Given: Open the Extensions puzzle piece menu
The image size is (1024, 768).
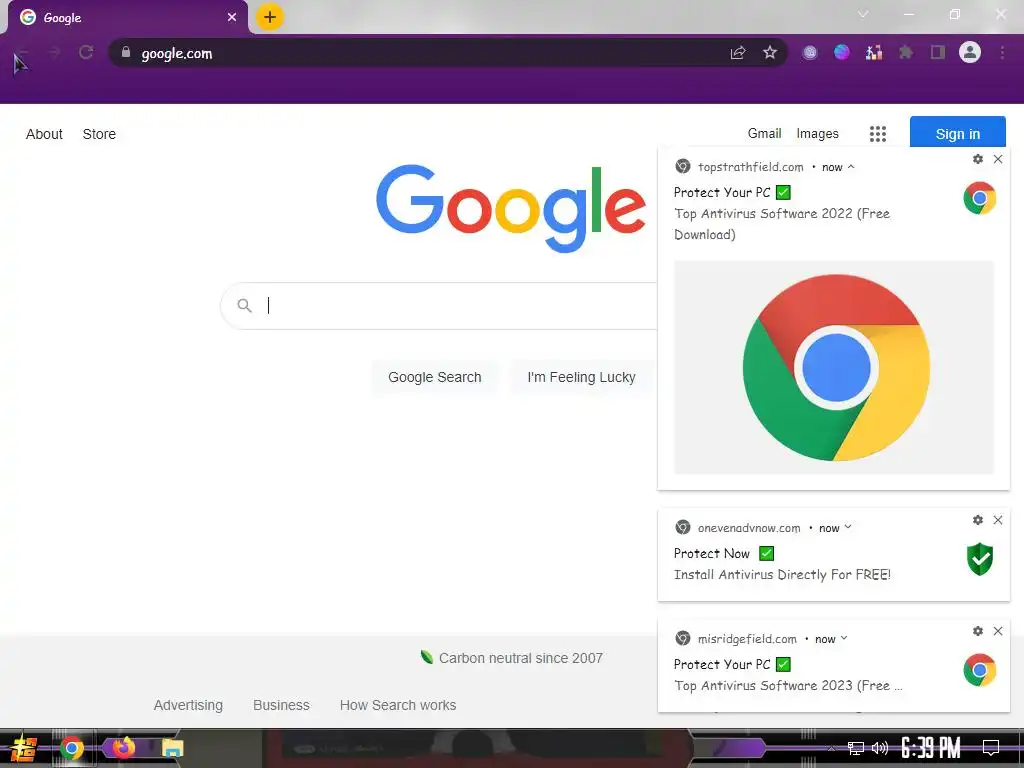Looking at the screenshot, I should (906, 52).
